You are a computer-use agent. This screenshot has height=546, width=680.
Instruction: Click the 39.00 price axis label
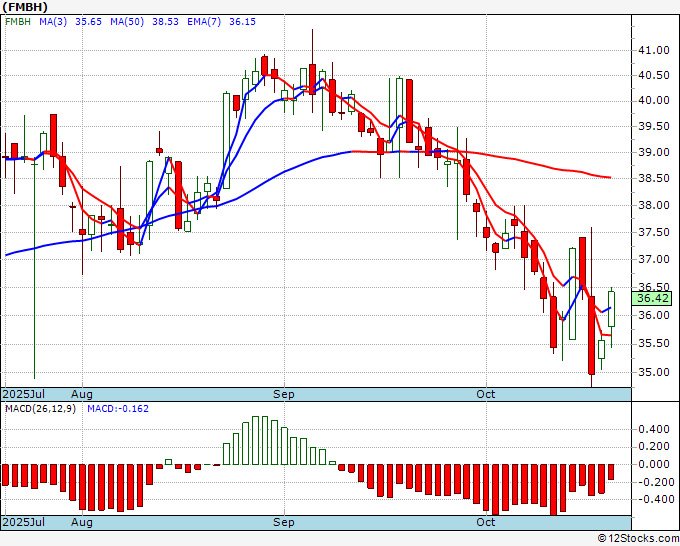654,153
